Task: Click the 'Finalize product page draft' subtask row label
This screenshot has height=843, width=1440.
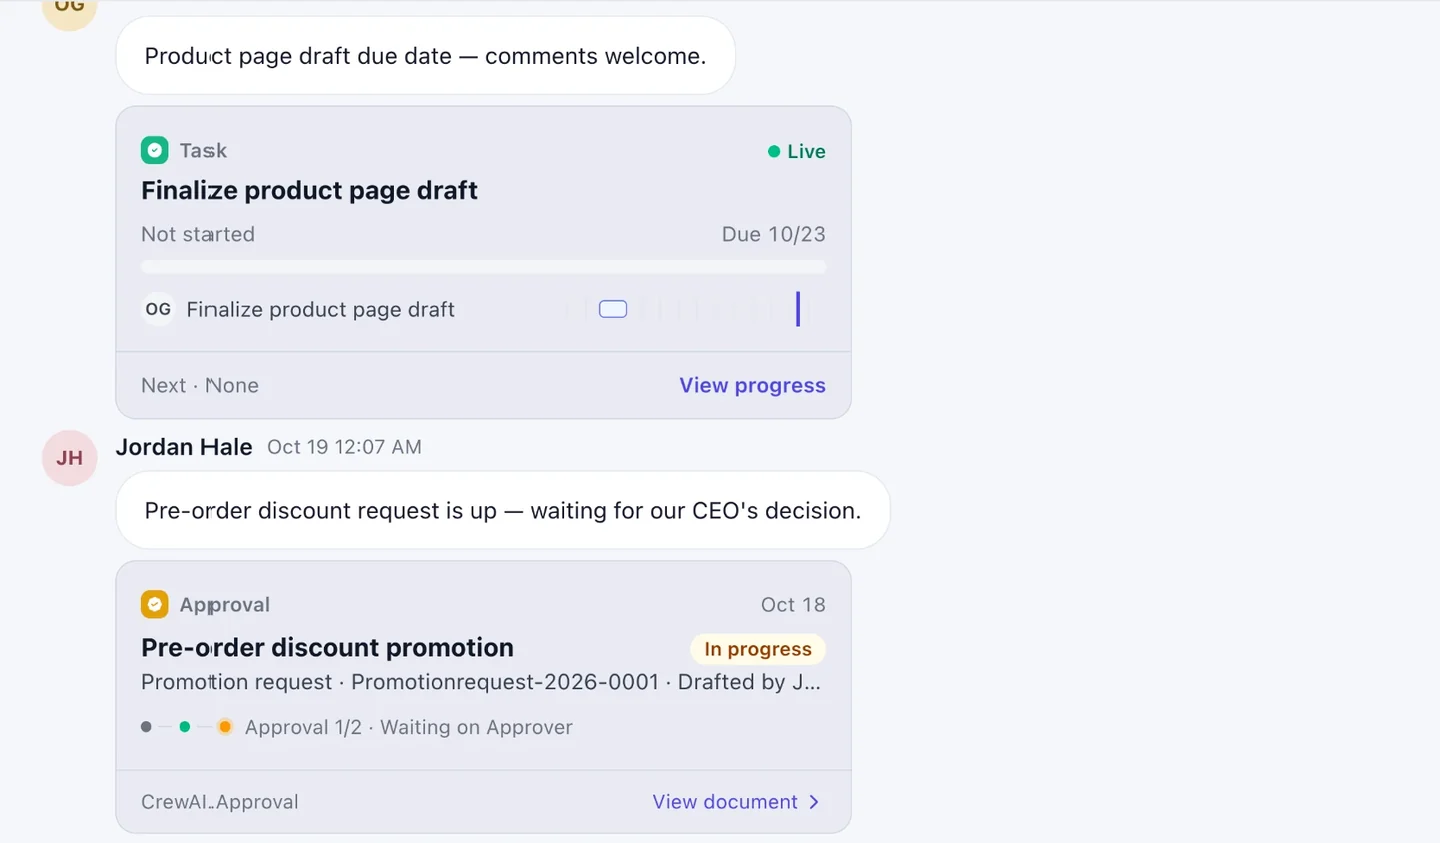Action: [321, 310]
